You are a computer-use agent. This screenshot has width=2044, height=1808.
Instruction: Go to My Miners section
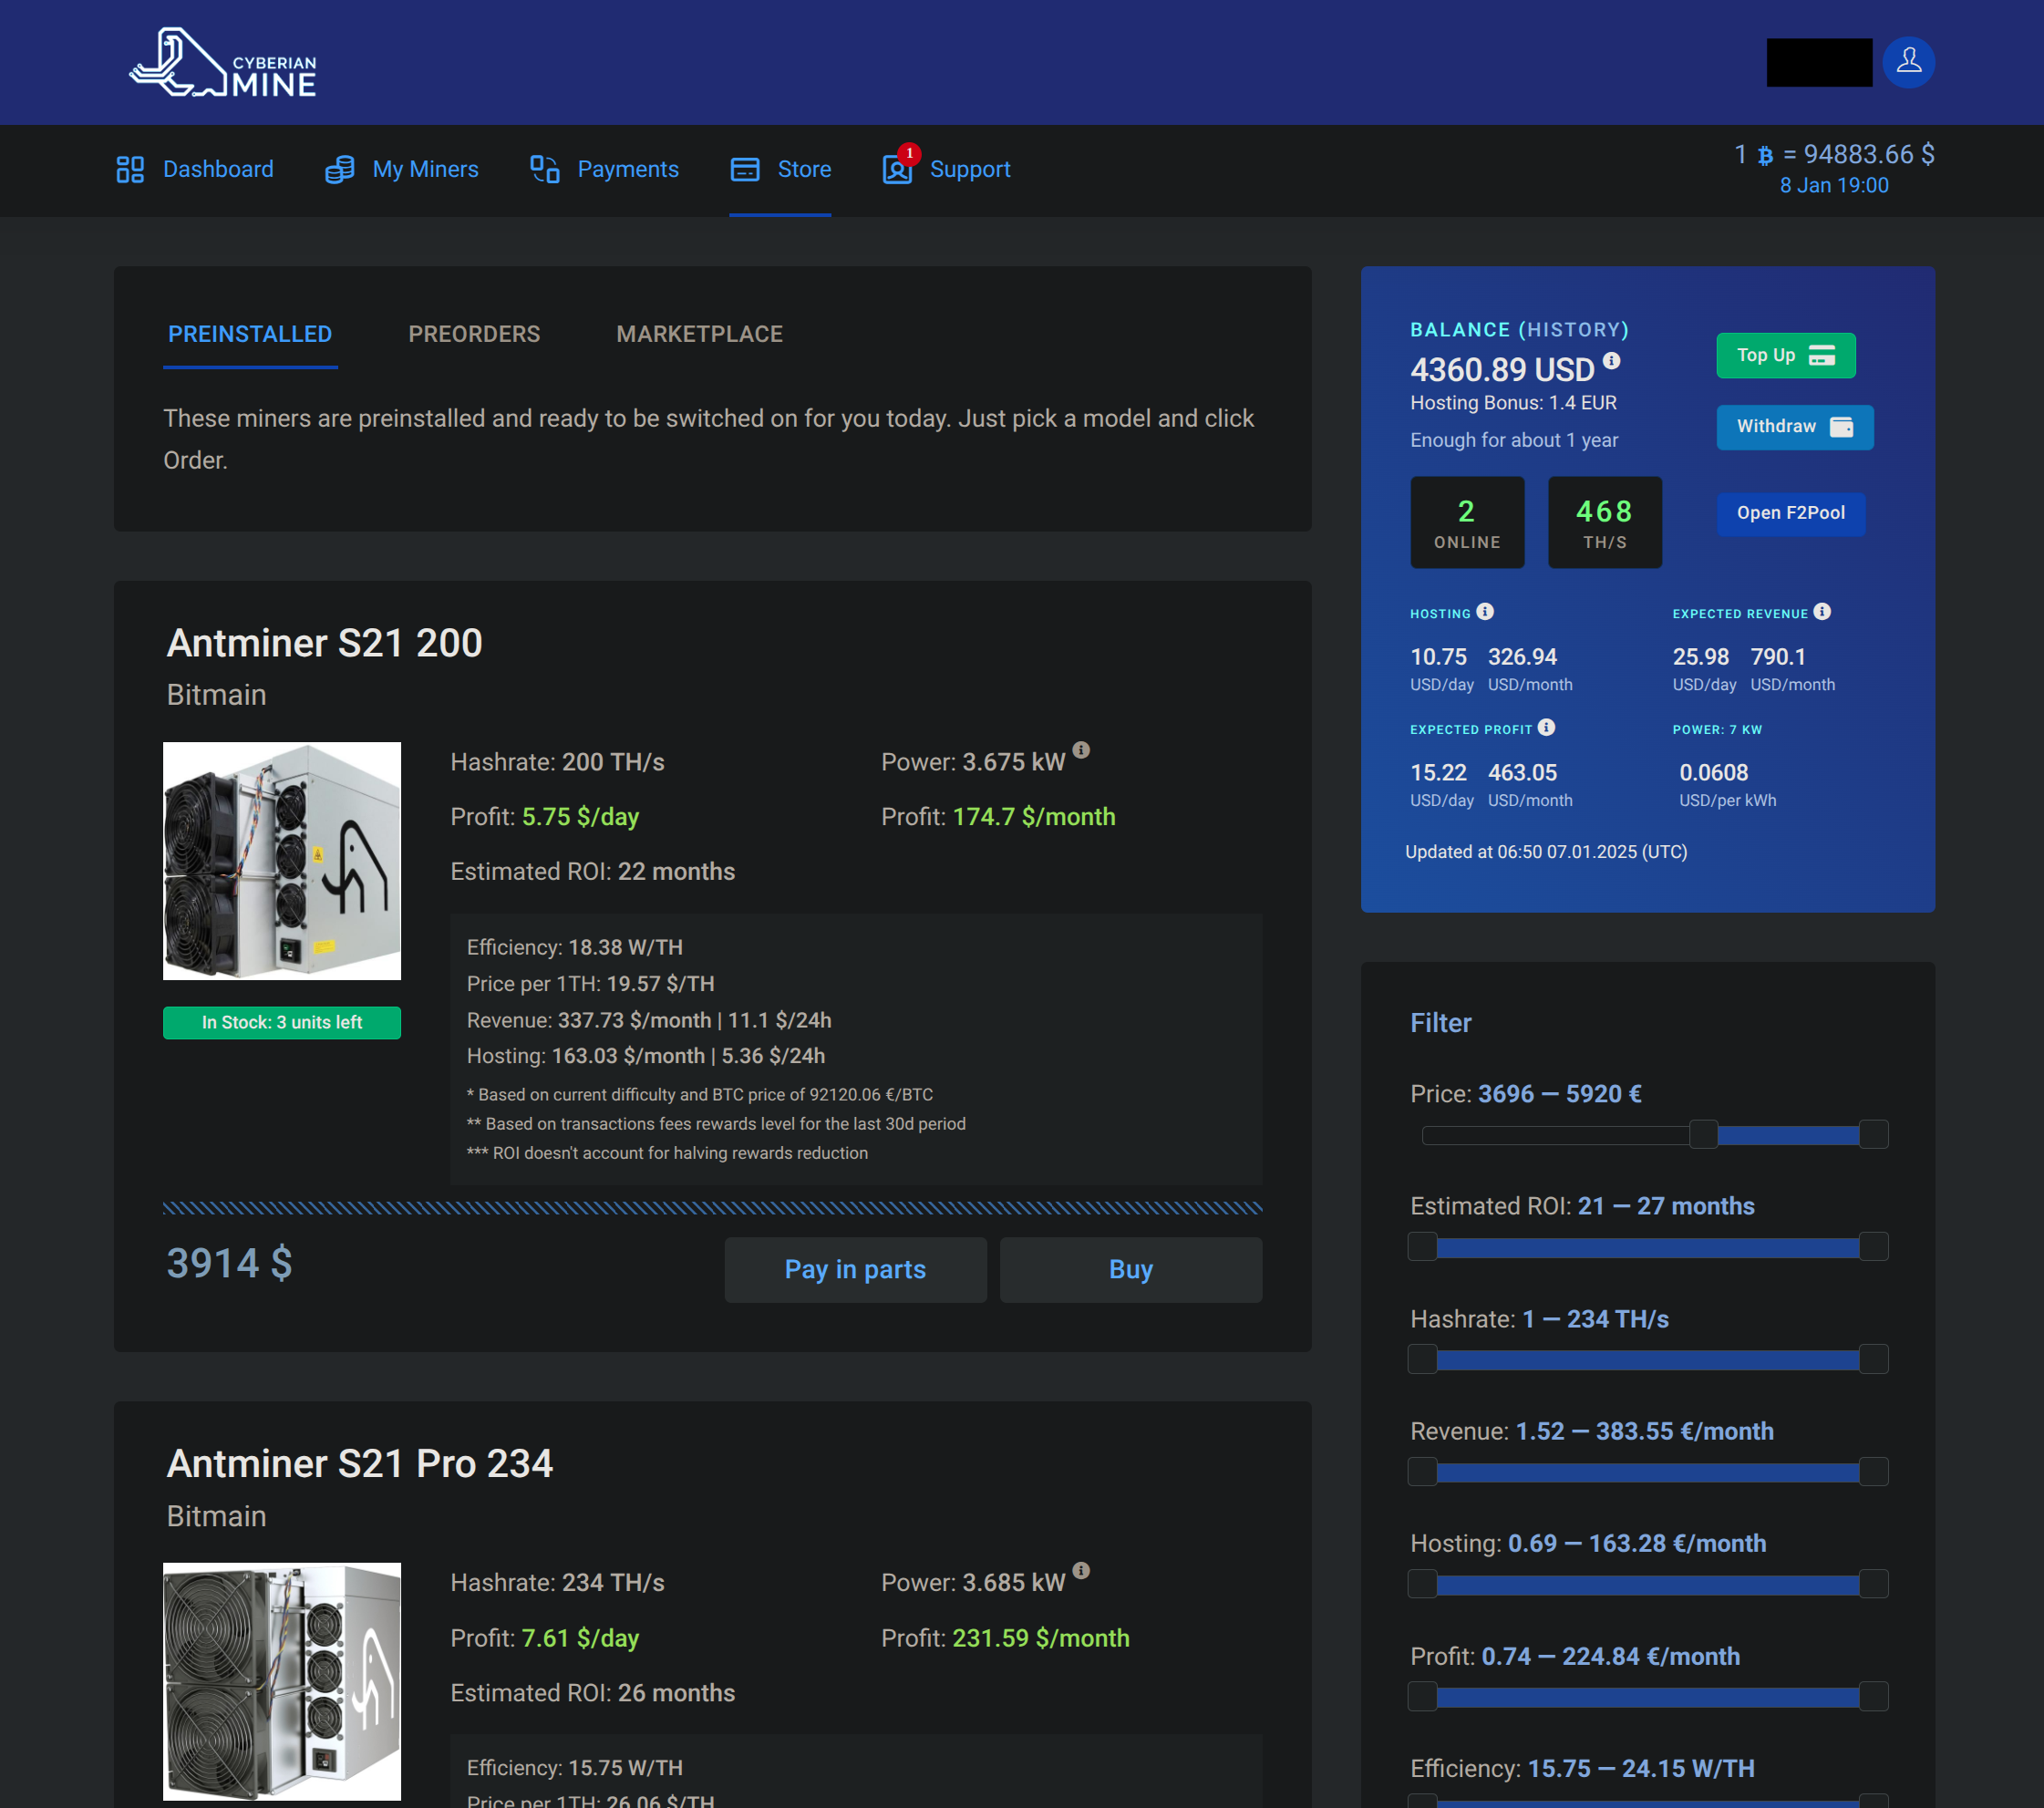[402, 169]
